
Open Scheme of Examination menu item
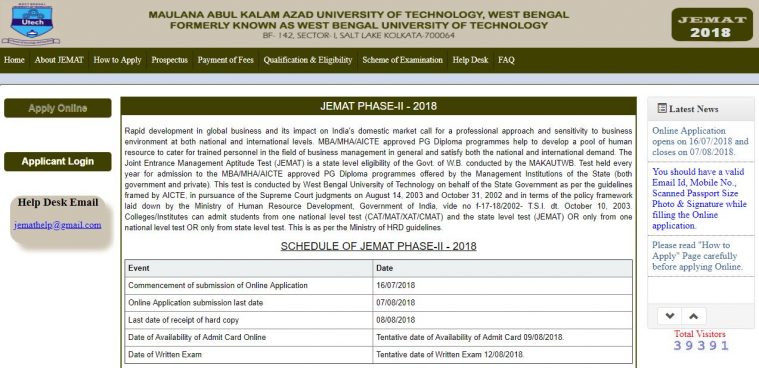[x=402, y=60]
